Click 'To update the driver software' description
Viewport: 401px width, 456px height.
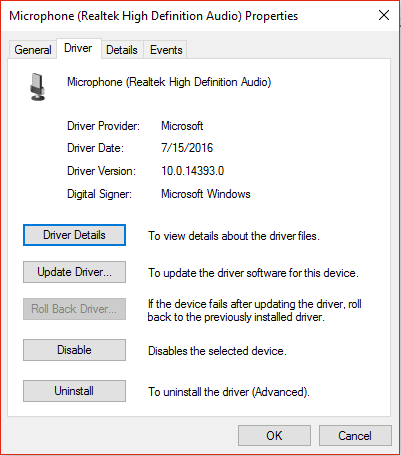point(253,273)
